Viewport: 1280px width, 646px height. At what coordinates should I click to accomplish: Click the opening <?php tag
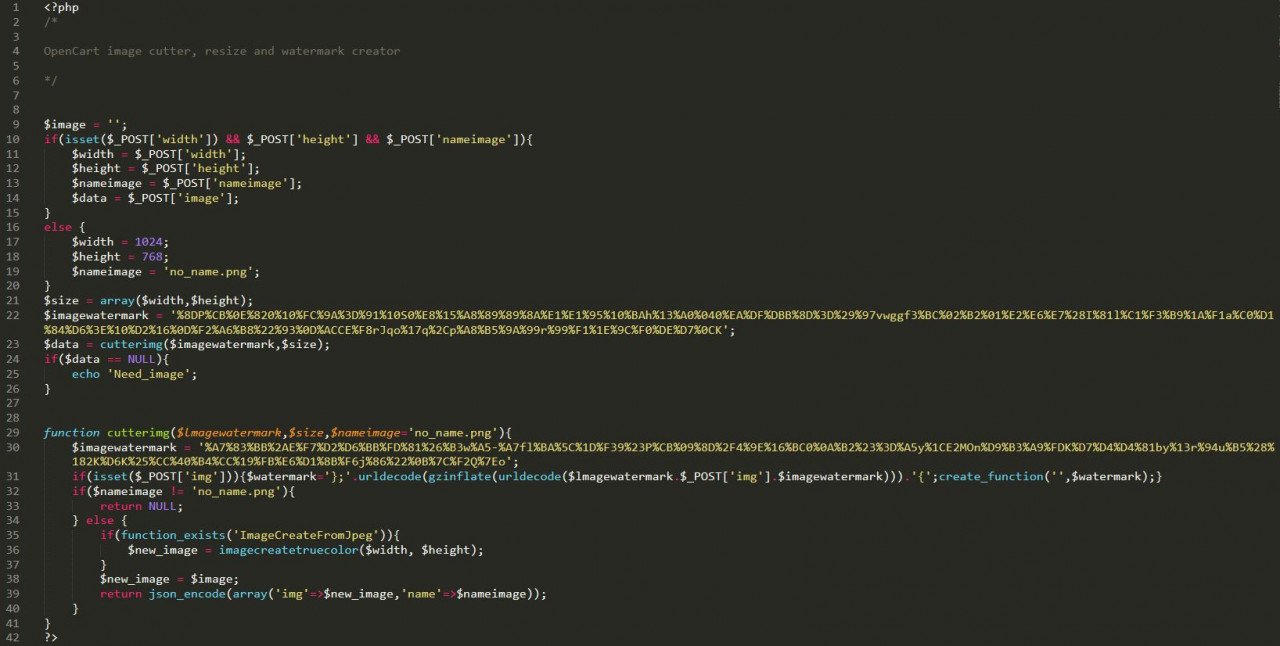click(60, 7)
